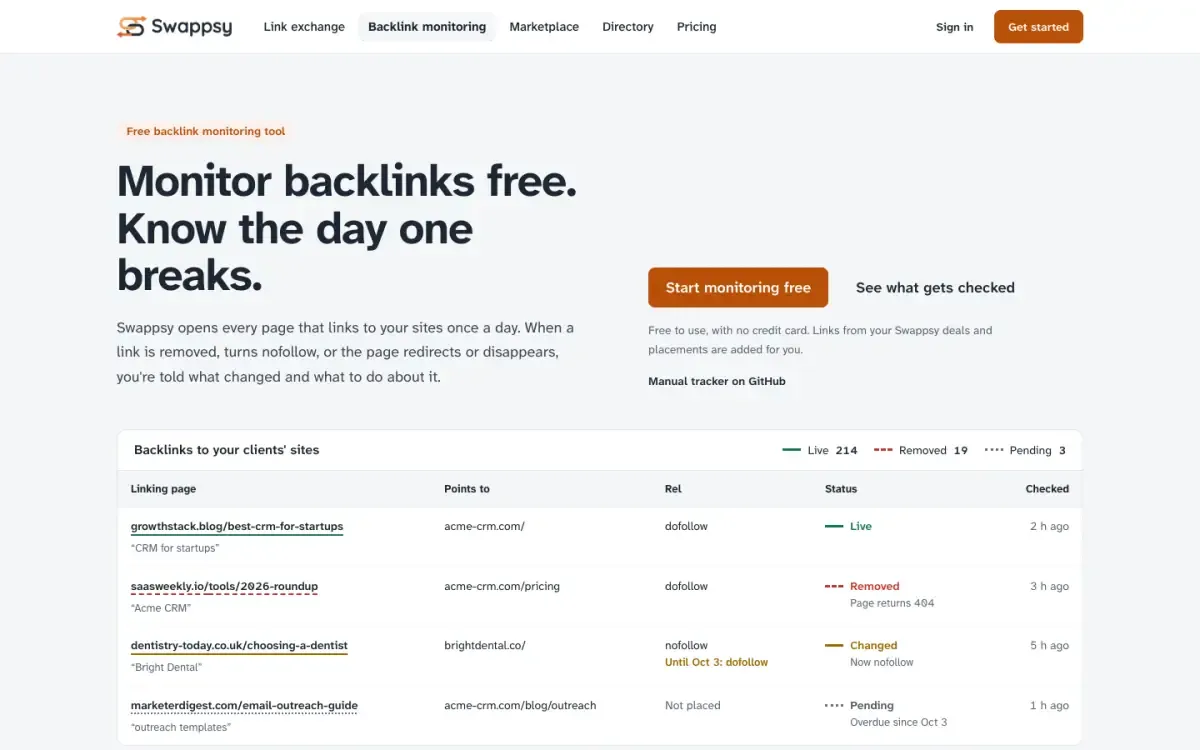The height and width of the screenshot is (750, 1200).
Task: Click the Get started button
Action: coord(1038,27)
